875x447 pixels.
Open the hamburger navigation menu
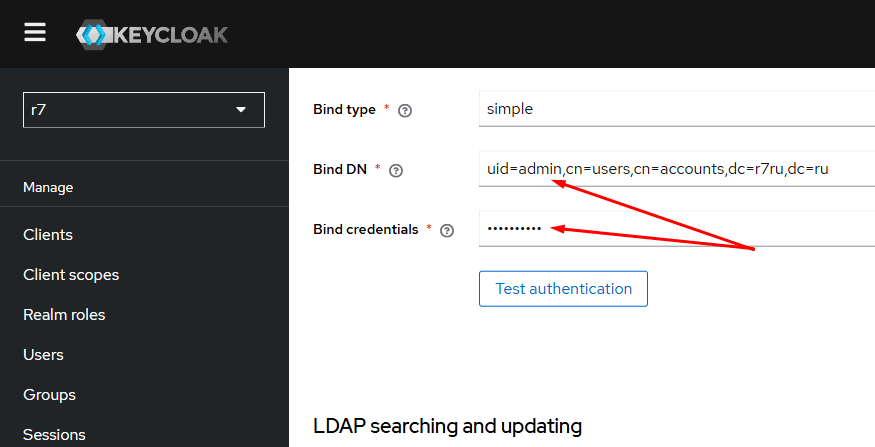(35, 33)
